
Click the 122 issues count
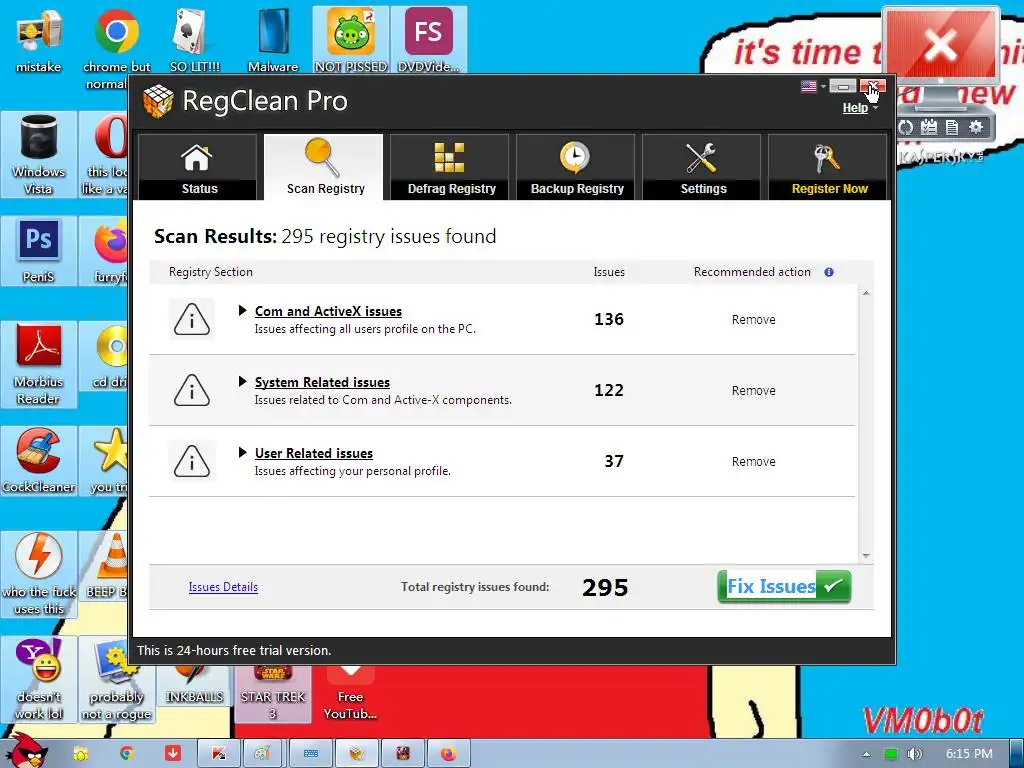tap(609, 391)
